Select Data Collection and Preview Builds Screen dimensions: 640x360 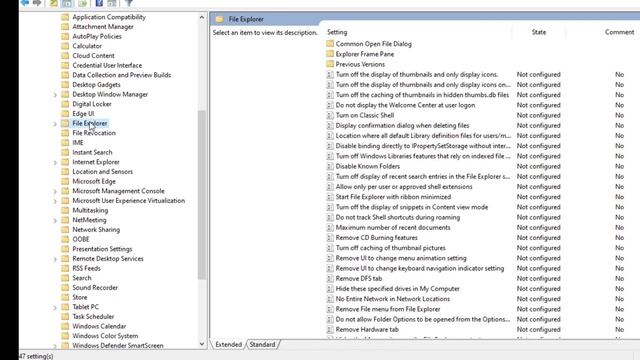(x=122, y=75)
